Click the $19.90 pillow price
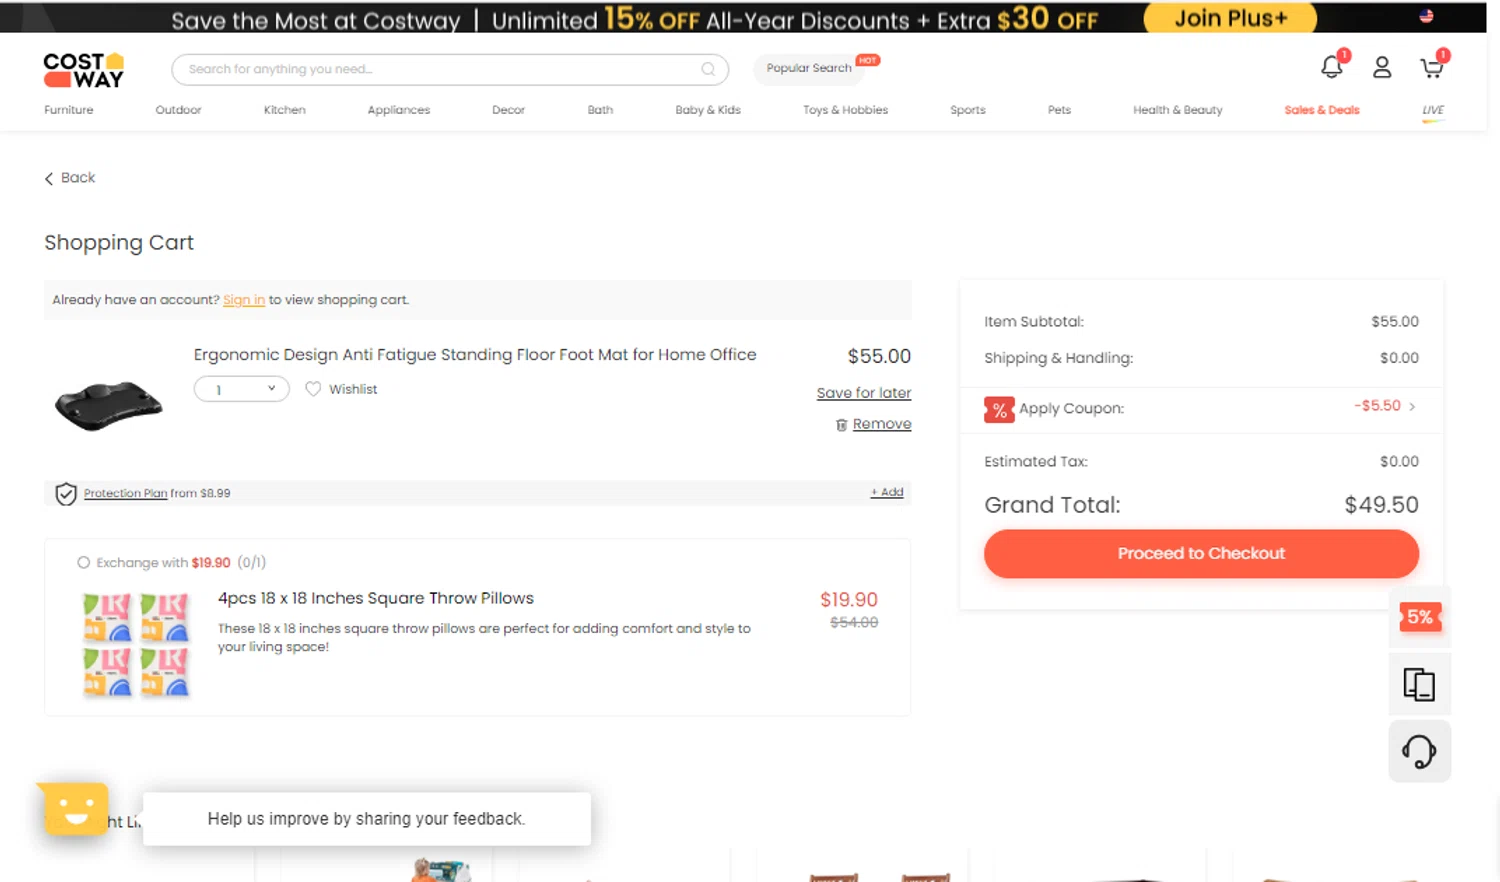The height and width of the screenshot is (882, 1500). 849,600
